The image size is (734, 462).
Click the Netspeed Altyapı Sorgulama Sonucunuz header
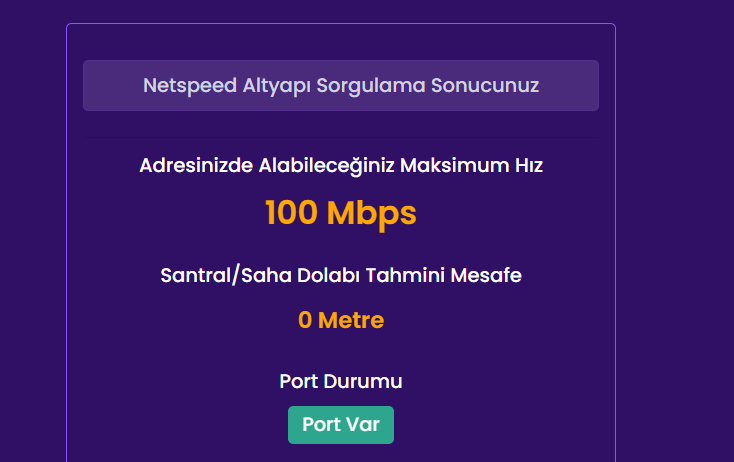coord(341,85)
